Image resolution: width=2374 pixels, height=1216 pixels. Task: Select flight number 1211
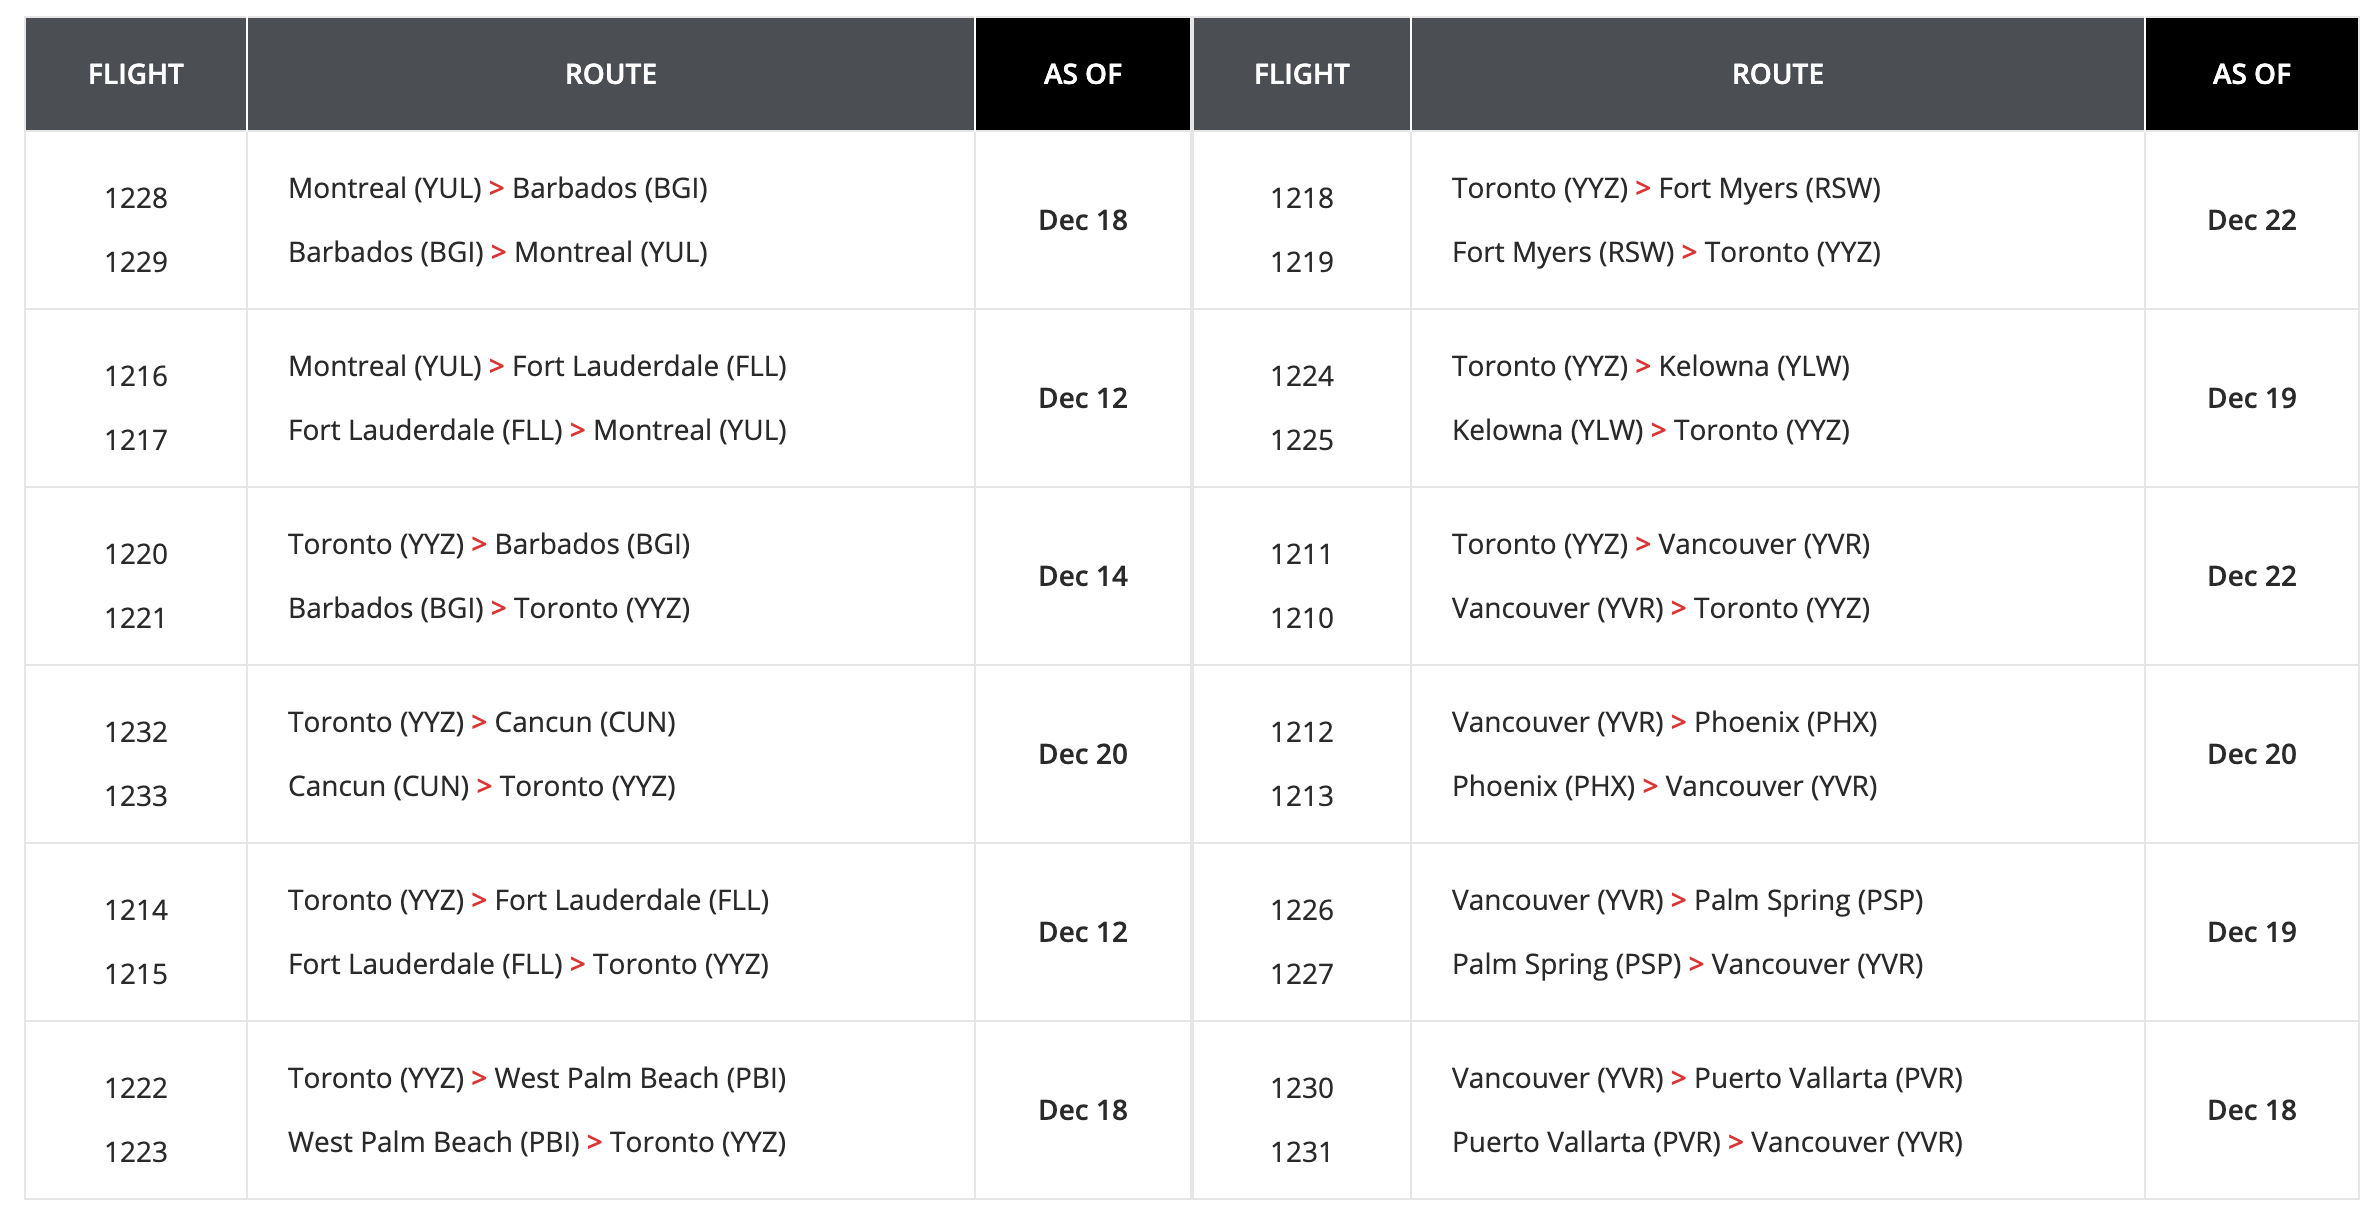coord(1301,554)
